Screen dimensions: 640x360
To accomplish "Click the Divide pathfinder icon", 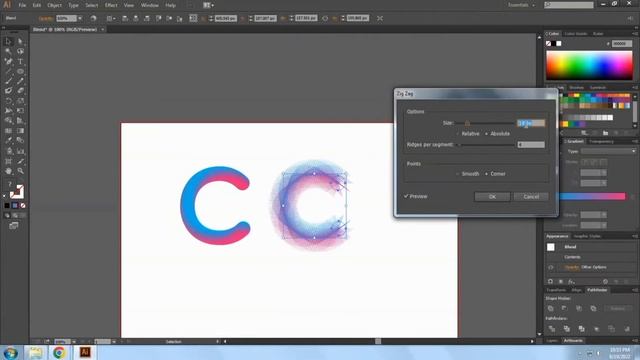I will coord(552,329).
